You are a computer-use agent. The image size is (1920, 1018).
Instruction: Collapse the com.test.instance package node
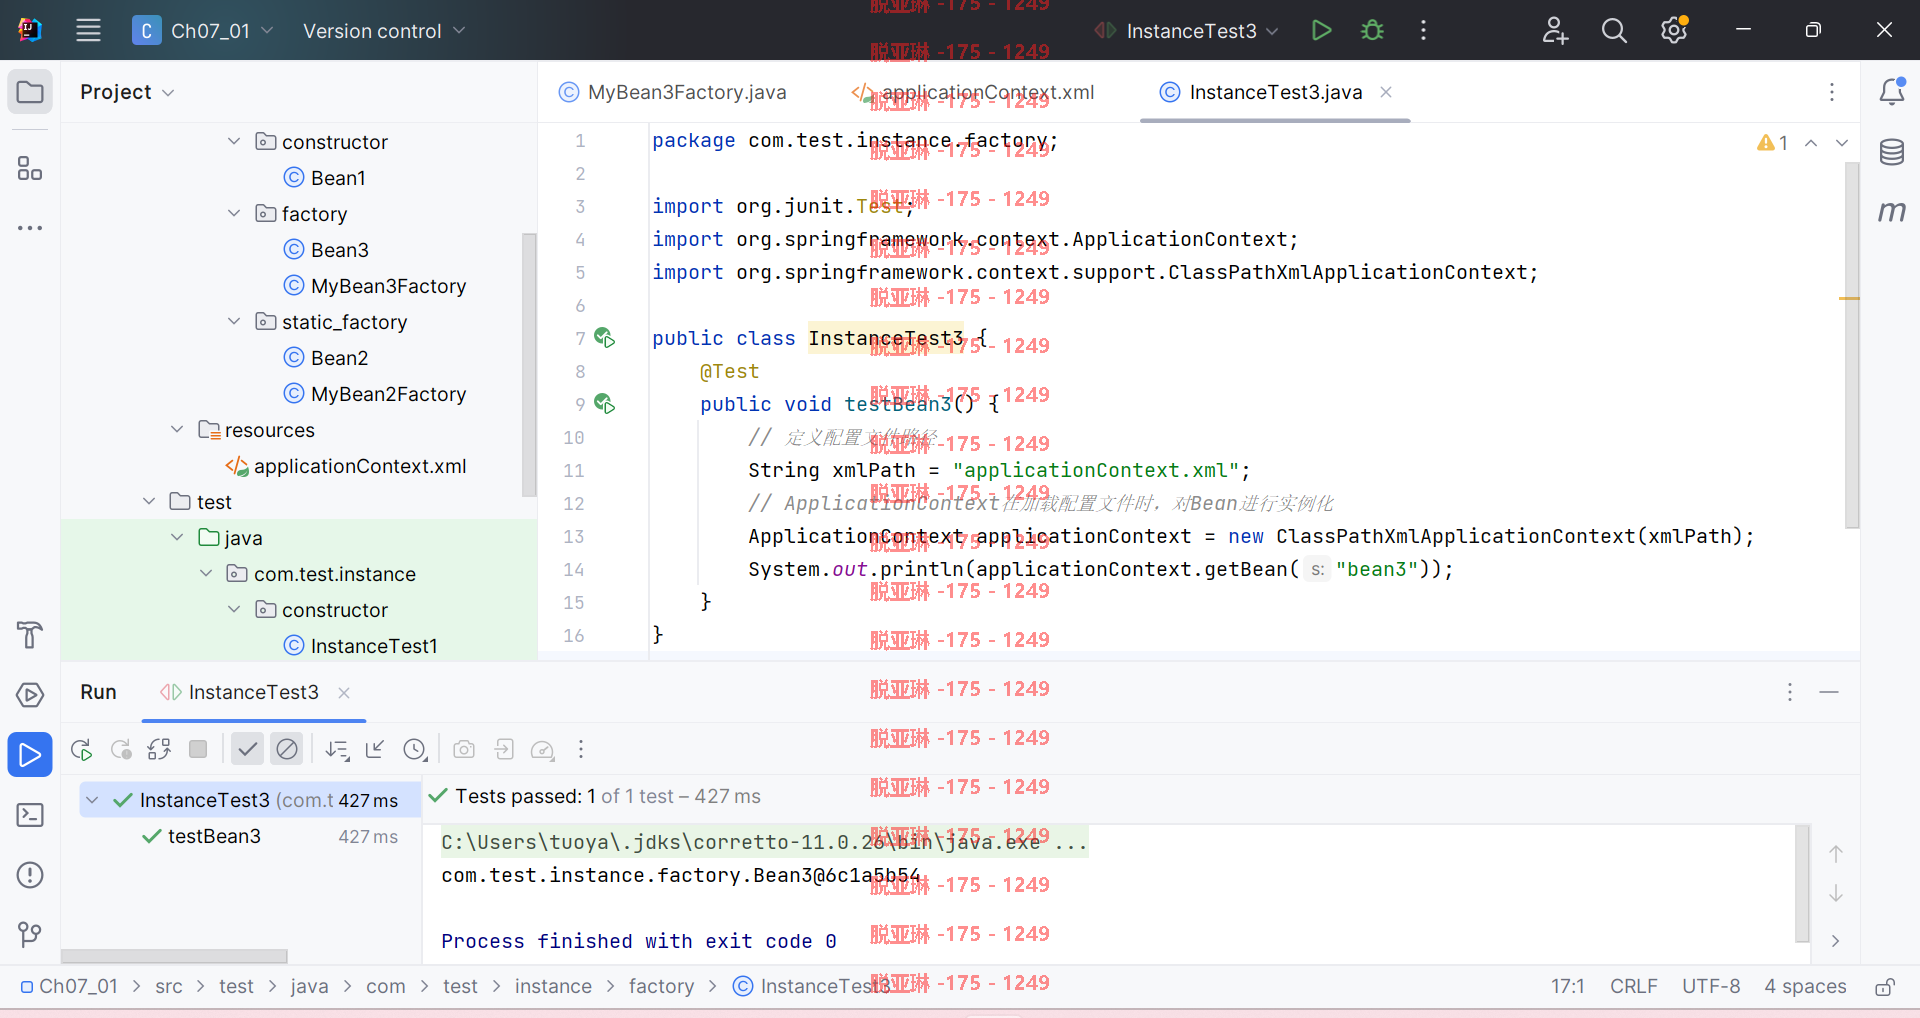[206, 573]
